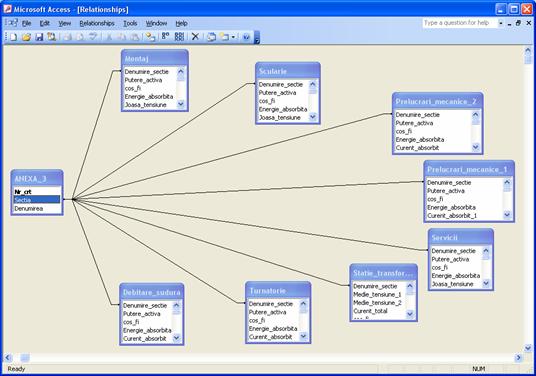Screen dimensions: 536x376
Task: Click the Database Window icon
Action: [211, 37]
